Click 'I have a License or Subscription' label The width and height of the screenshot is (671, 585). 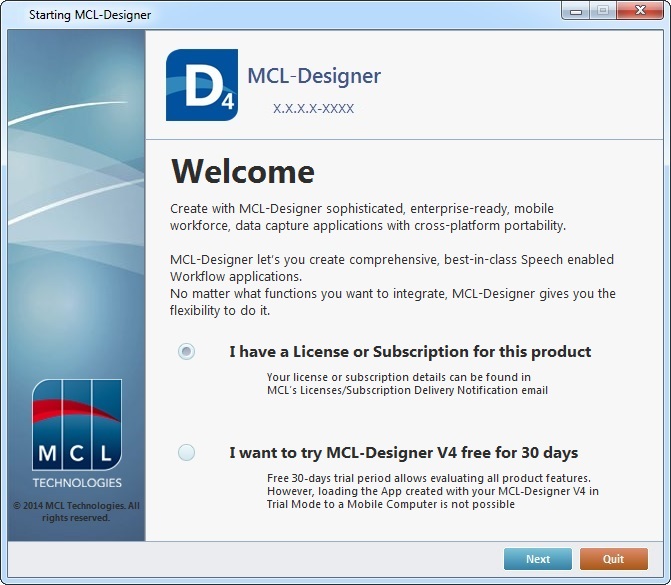point(410,352)
